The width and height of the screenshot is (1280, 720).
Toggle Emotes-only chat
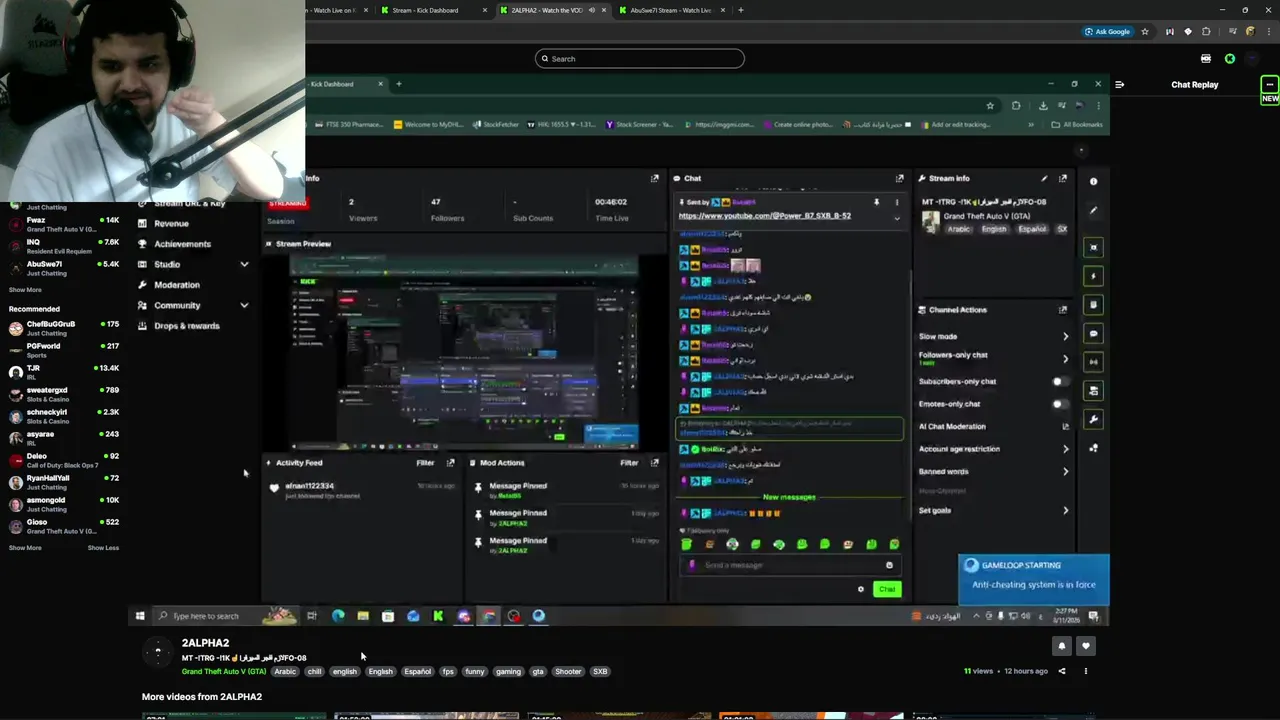click(x=1059, y=404)
